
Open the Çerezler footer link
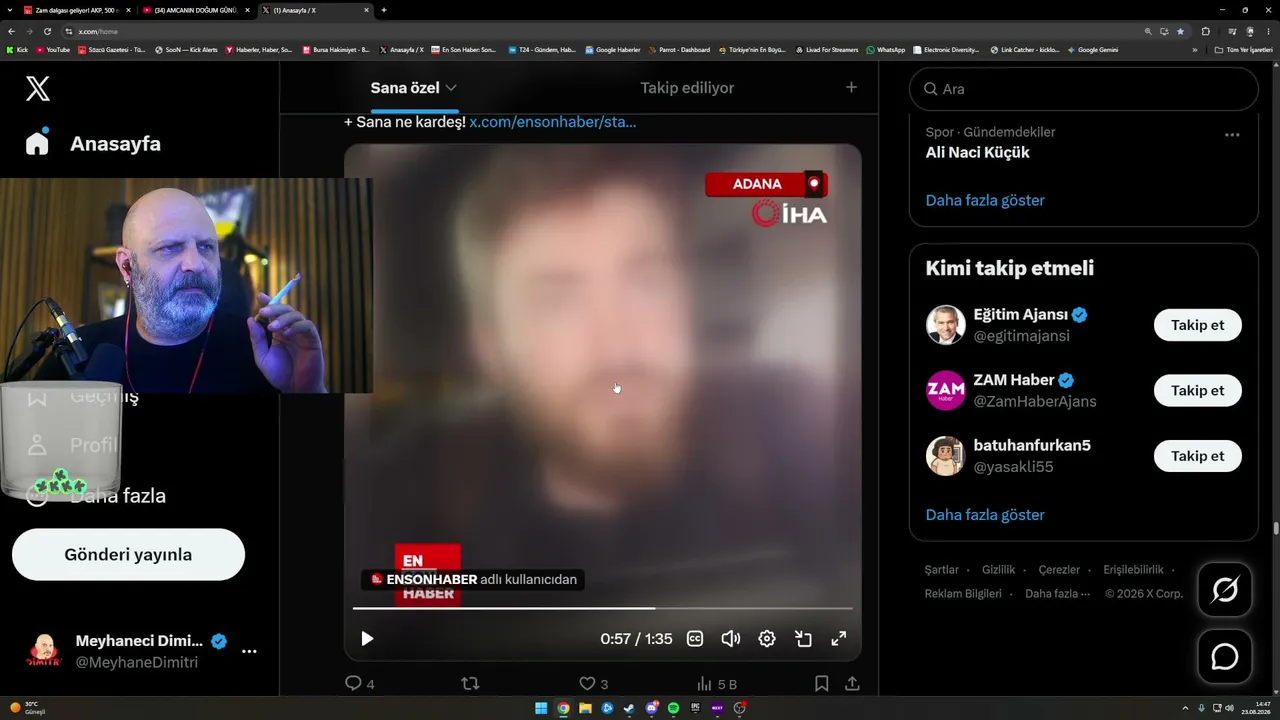(1059, 570)
